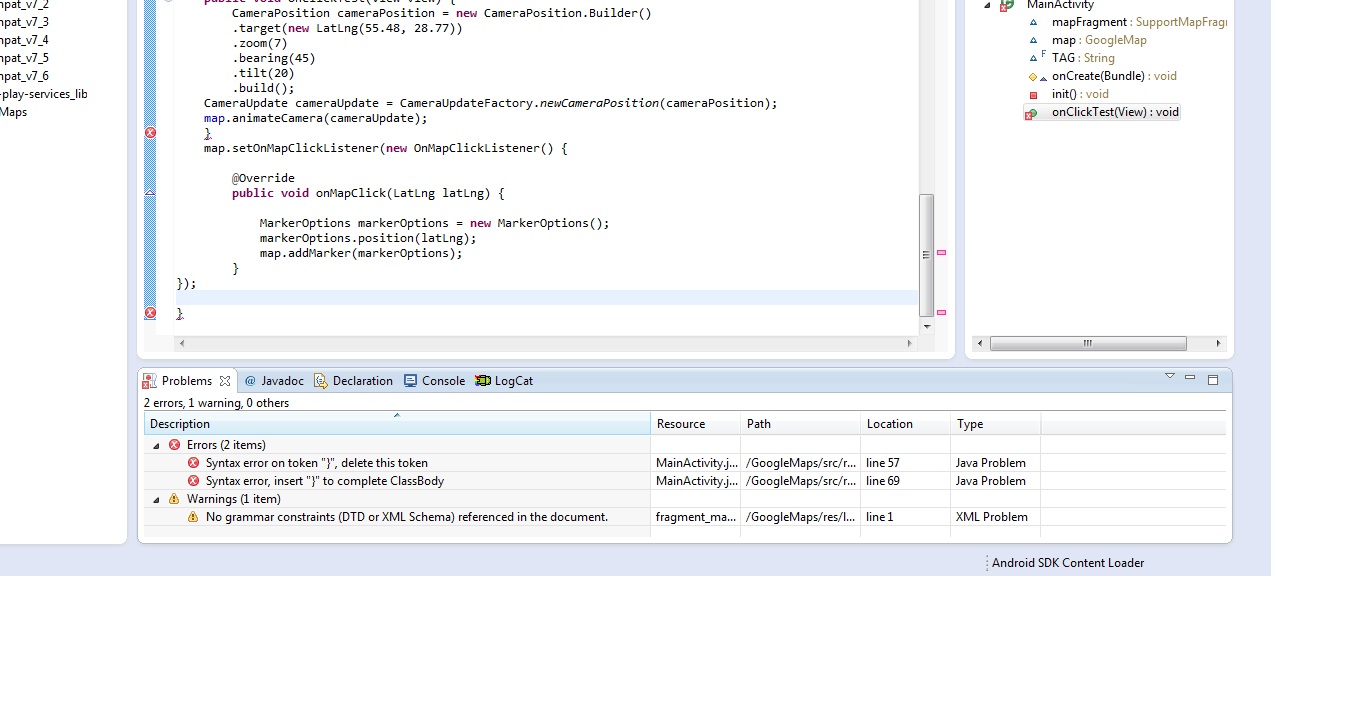
Task: Sort problems by Description column
Action: point(397,424)
